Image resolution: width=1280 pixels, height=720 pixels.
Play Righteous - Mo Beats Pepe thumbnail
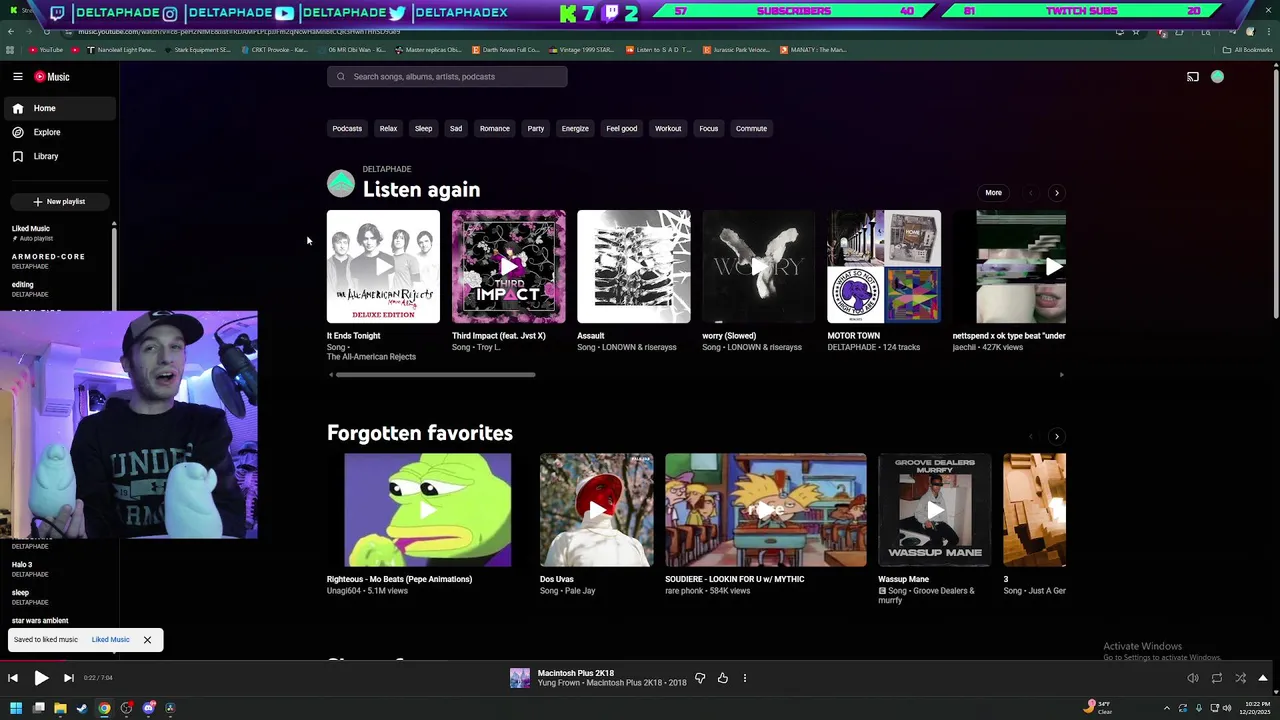click(x=428, y=510)
